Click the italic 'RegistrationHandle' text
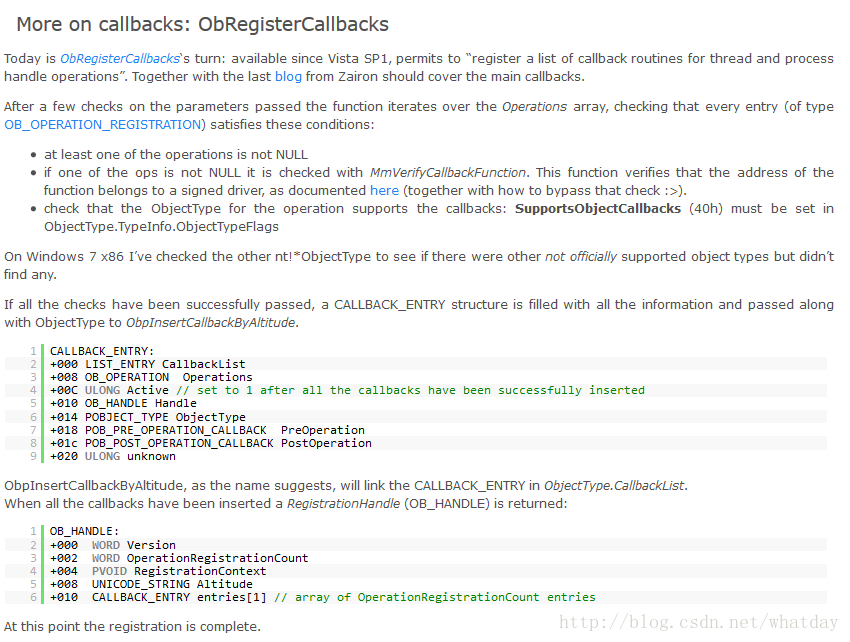Image resolution: width=850 pixels, height=642 pixels. coord(343,504)
